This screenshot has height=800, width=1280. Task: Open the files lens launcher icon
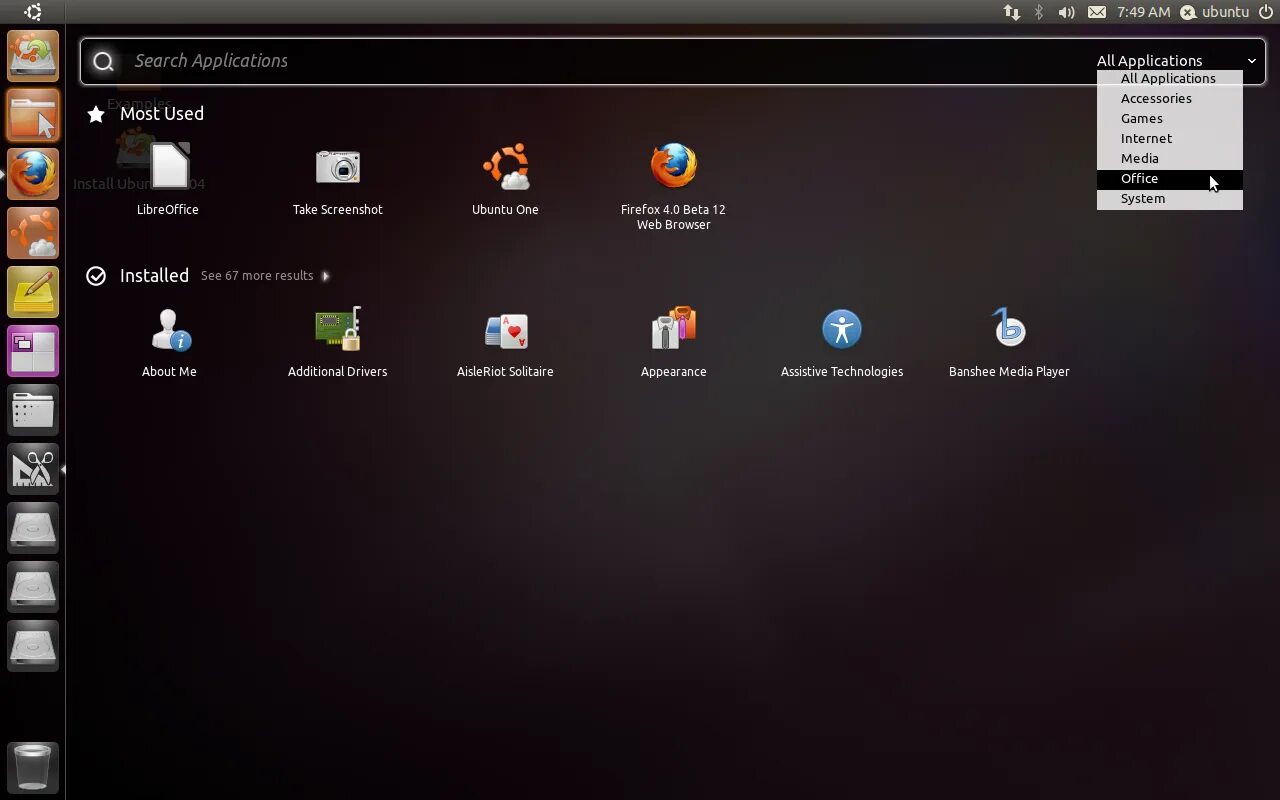click(x=33, y=410)
